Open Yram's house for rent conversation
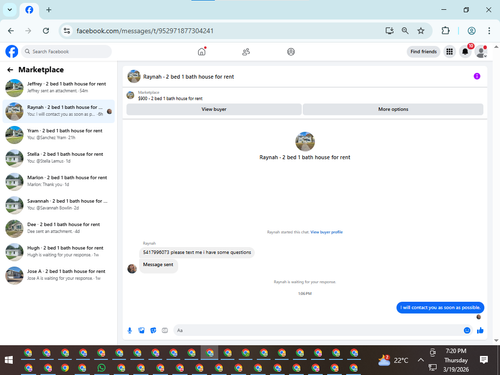This screenshot has height=375, width=500. click(x=58, y=134)
